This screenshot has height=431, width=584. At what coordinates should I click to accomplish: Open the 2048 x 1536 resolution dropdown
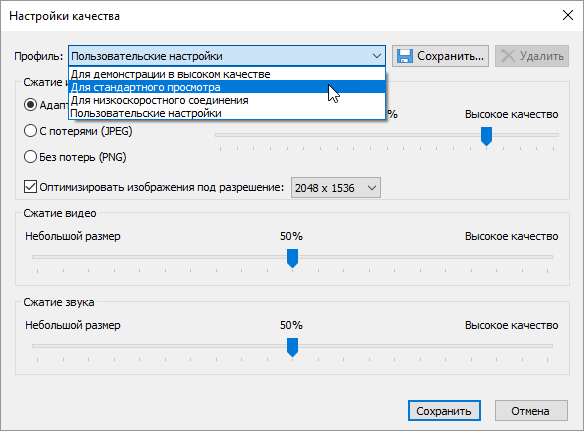click(336, 187)
